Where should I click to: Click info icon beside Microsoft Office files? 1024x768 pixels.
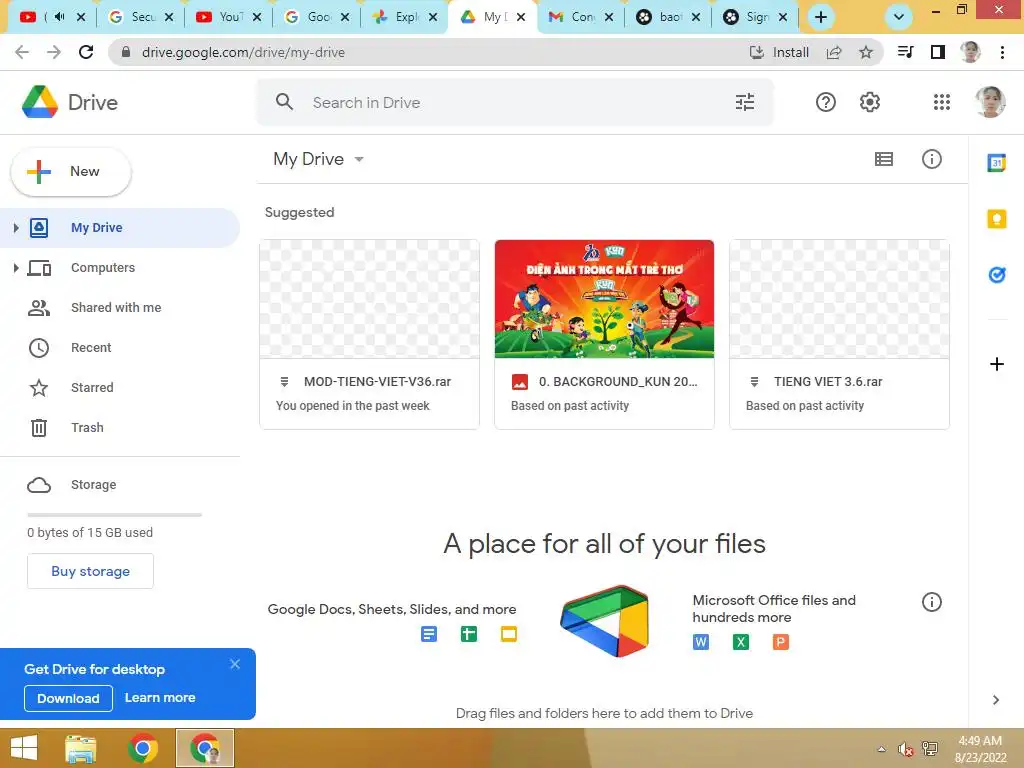coord(931,601)
